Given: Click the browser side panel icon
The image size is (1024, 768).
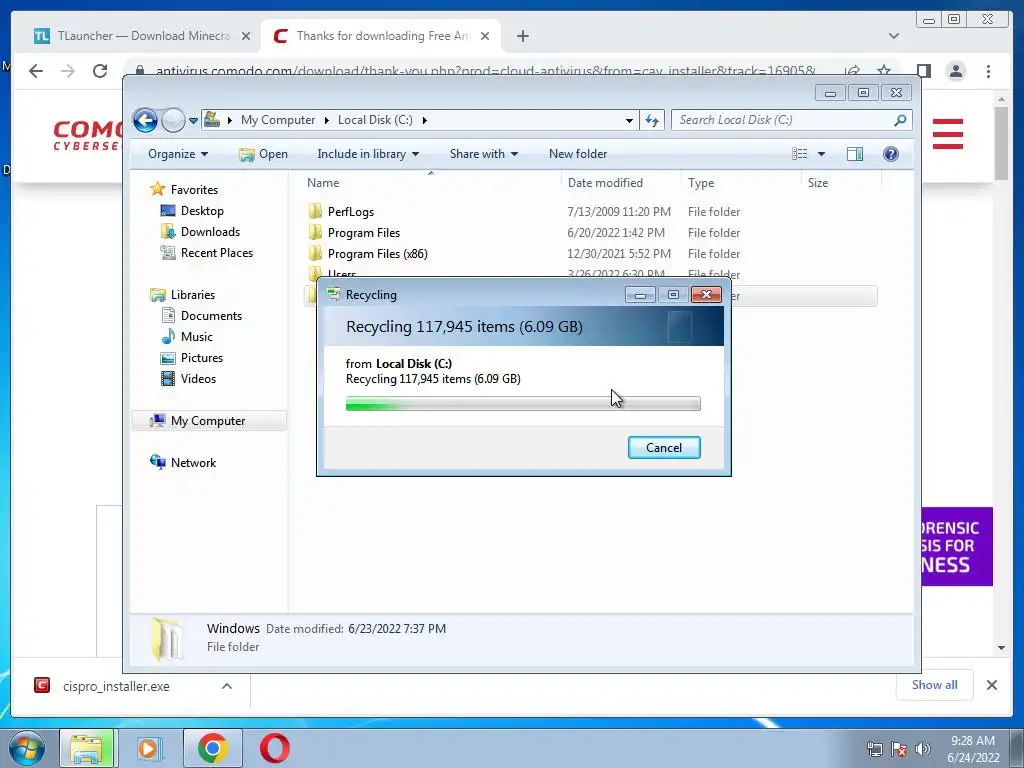Looking at the screenshot, I should tap(923, 71).
